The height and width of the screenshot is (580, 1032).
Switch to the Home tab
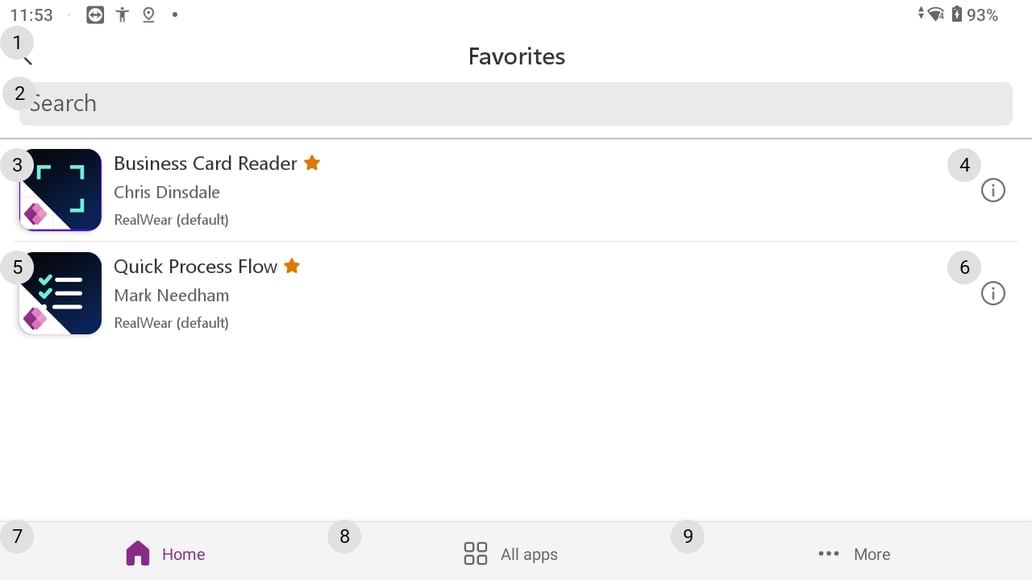click(x=166, y=552)
